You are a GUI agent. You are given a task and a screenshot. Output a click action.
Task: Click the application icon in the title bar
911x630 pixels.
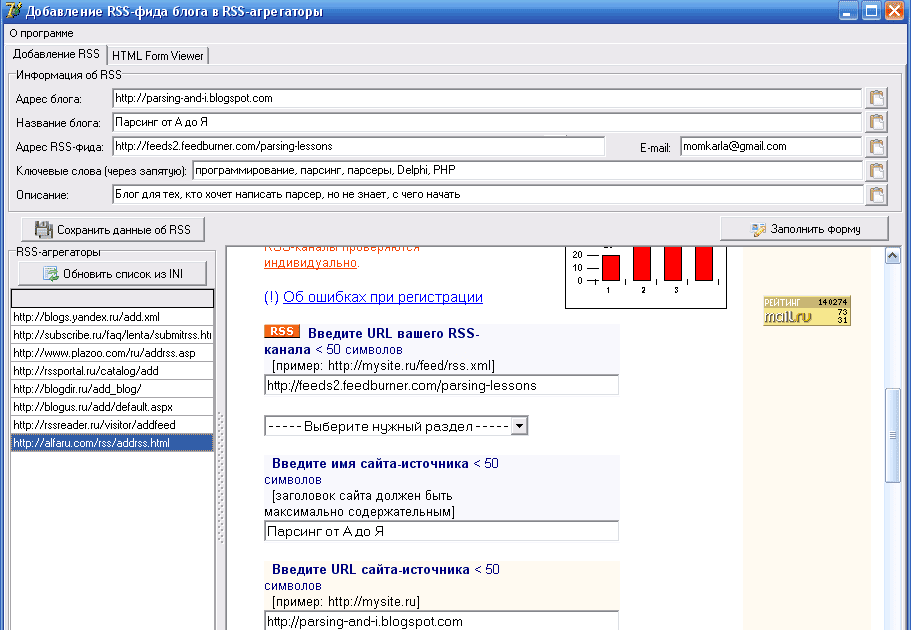click(x=13, y=10)
